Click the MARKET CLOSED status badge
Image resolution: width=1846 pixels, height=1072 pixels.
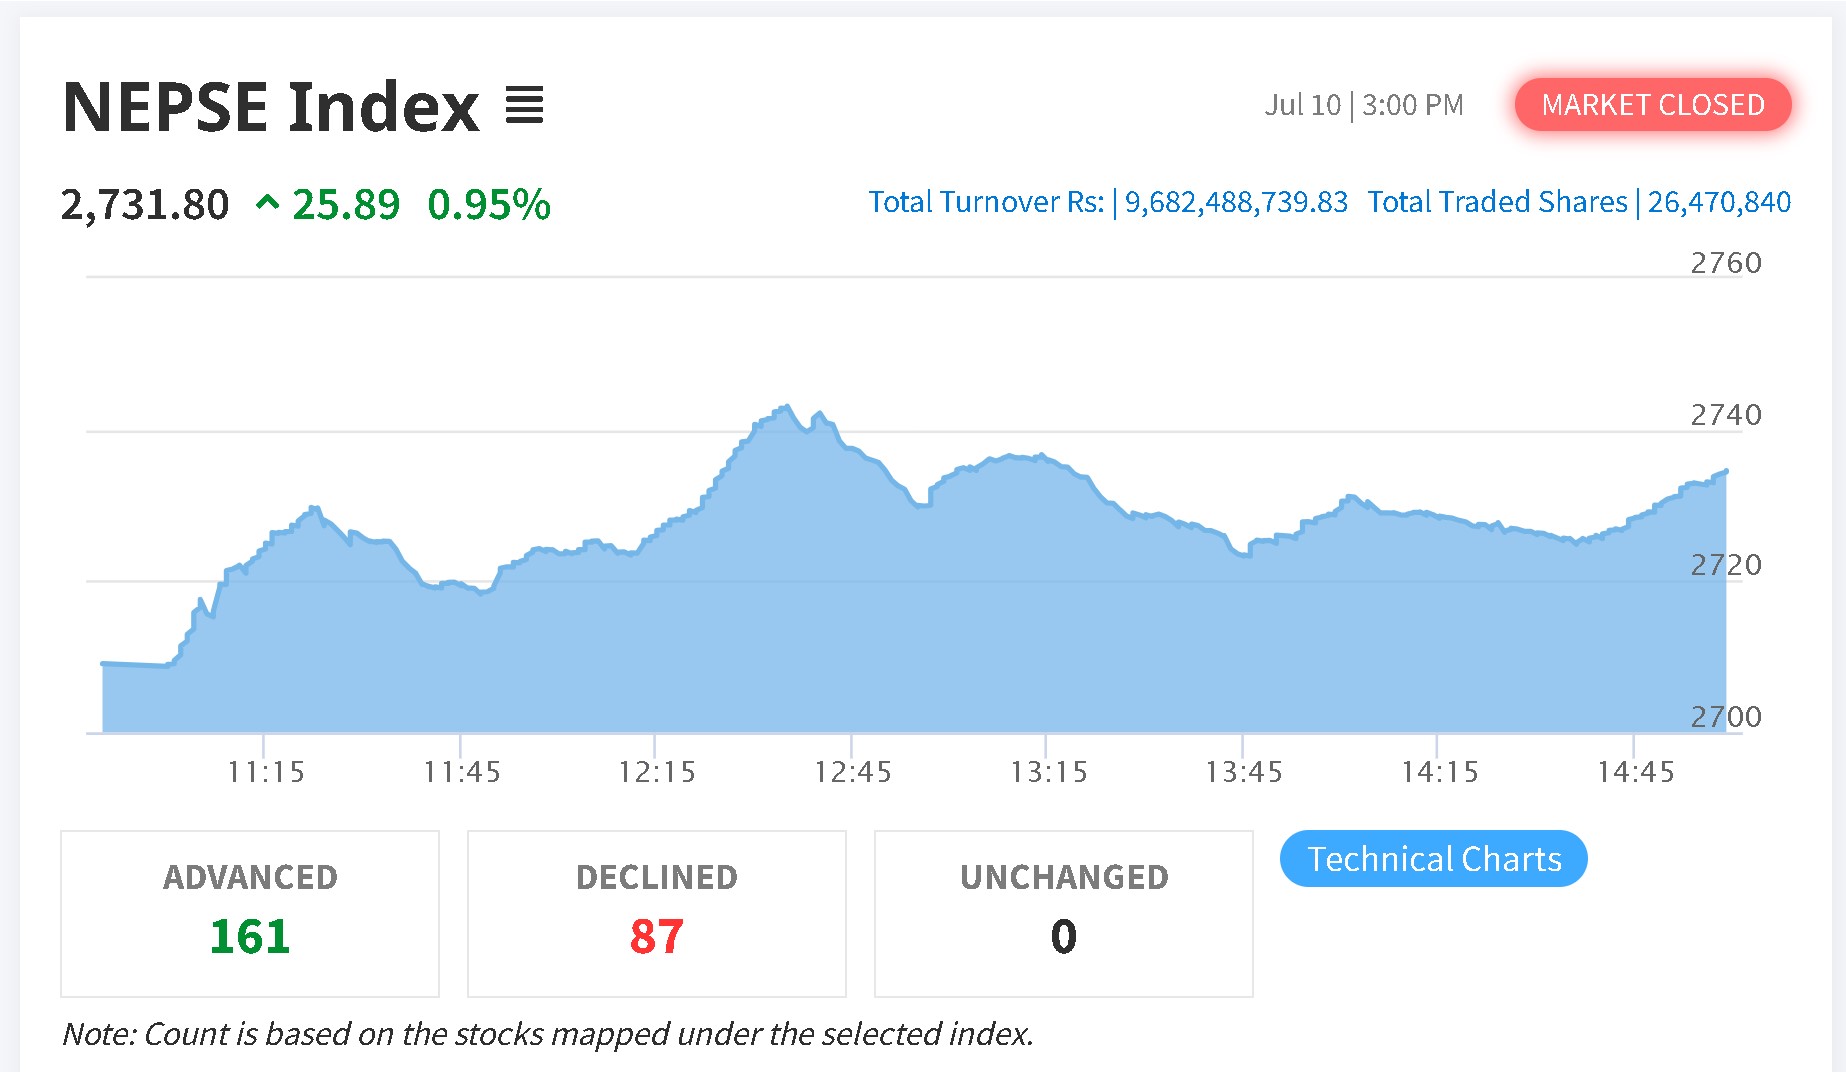coord(1652,104)
